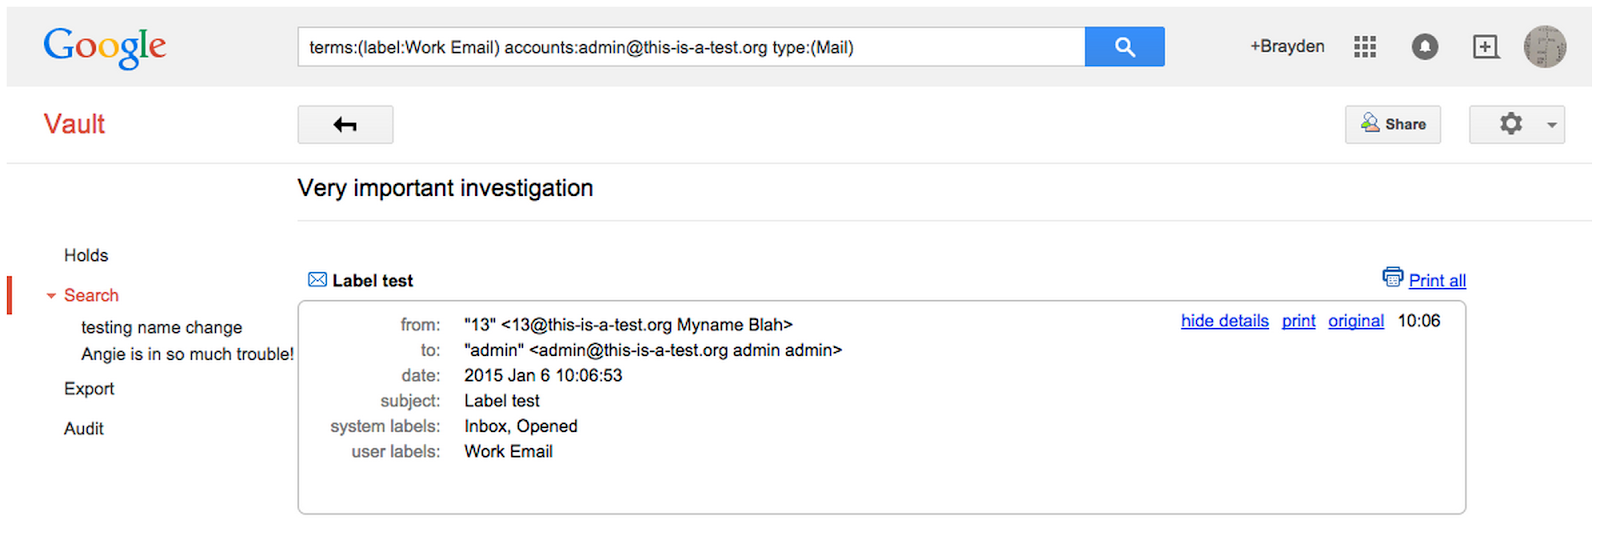This screenshot has width=1600, height=536.
Task: Open the Export section
Action: click(89, 389)
